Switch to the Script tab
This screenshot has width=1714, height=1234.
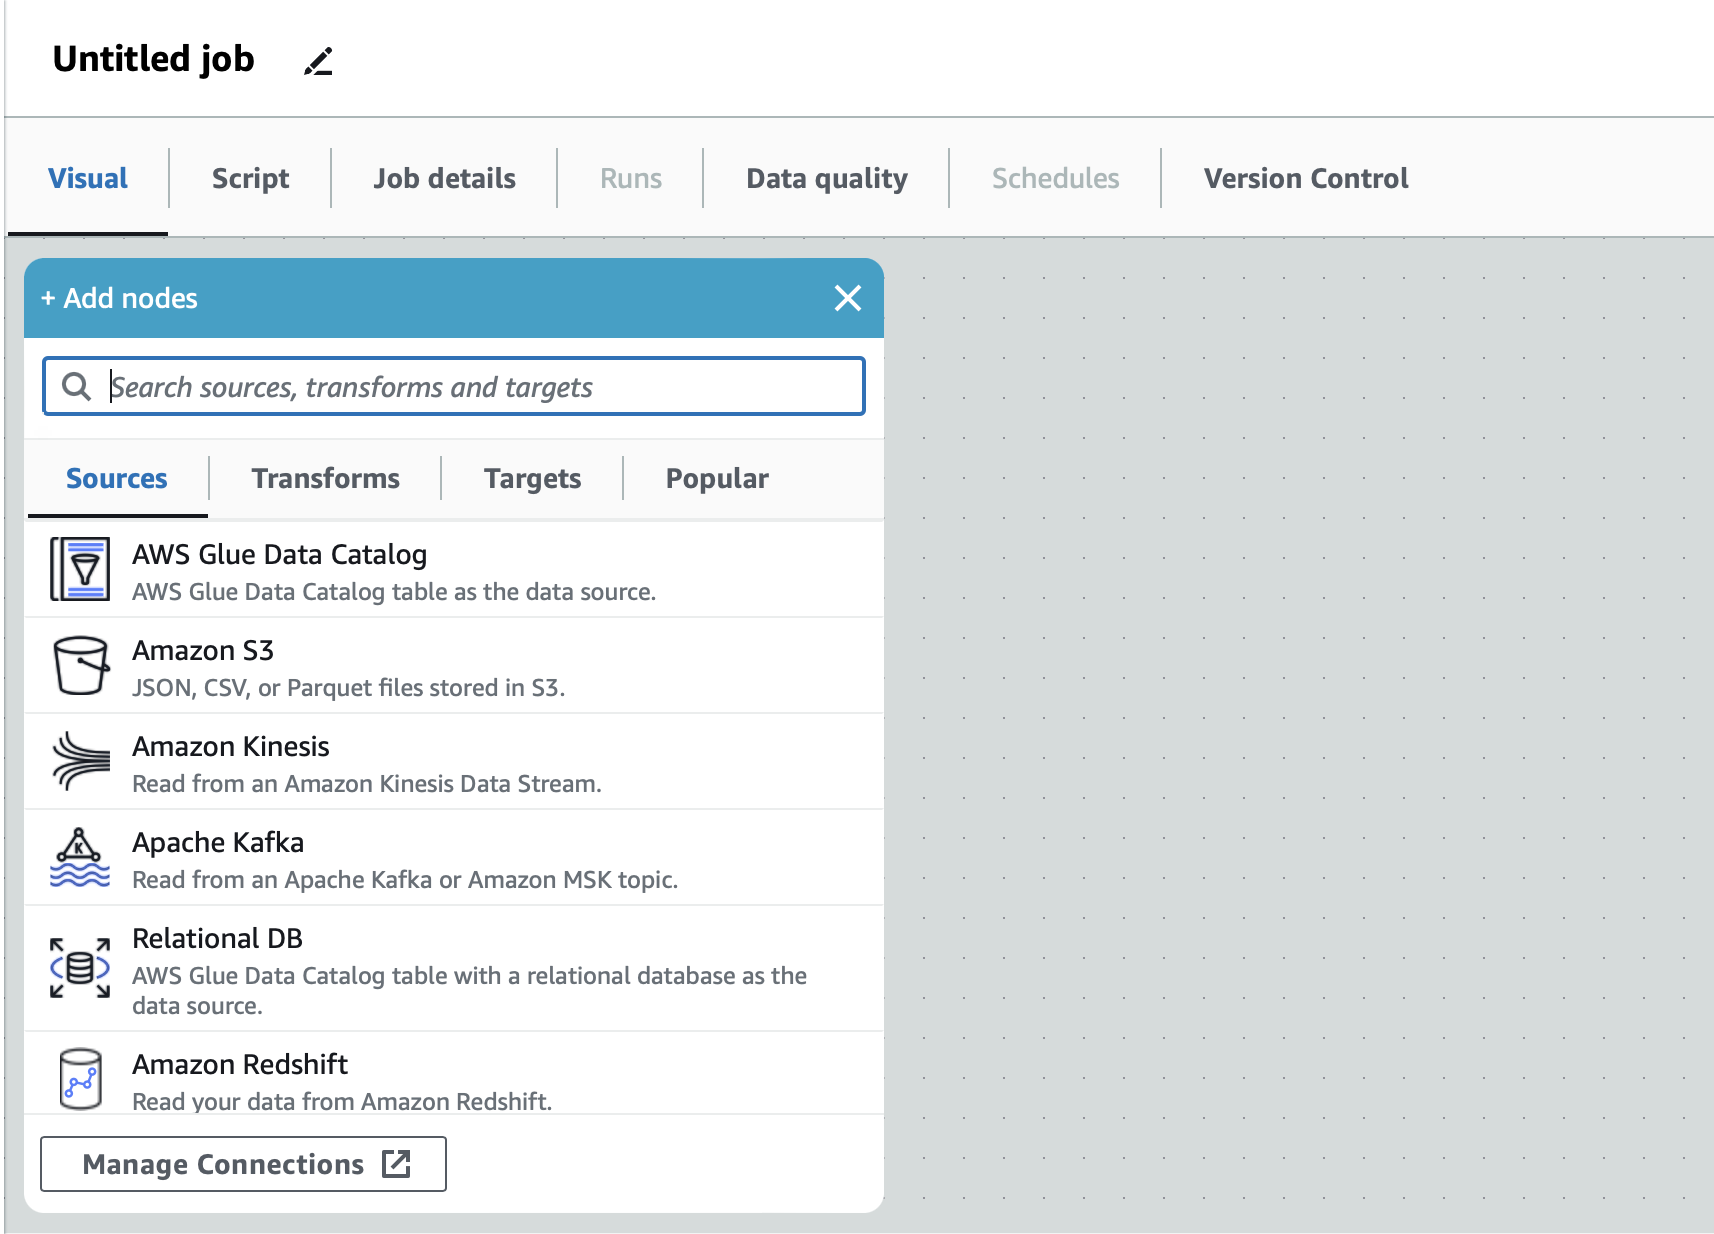[x=250, y=178]
